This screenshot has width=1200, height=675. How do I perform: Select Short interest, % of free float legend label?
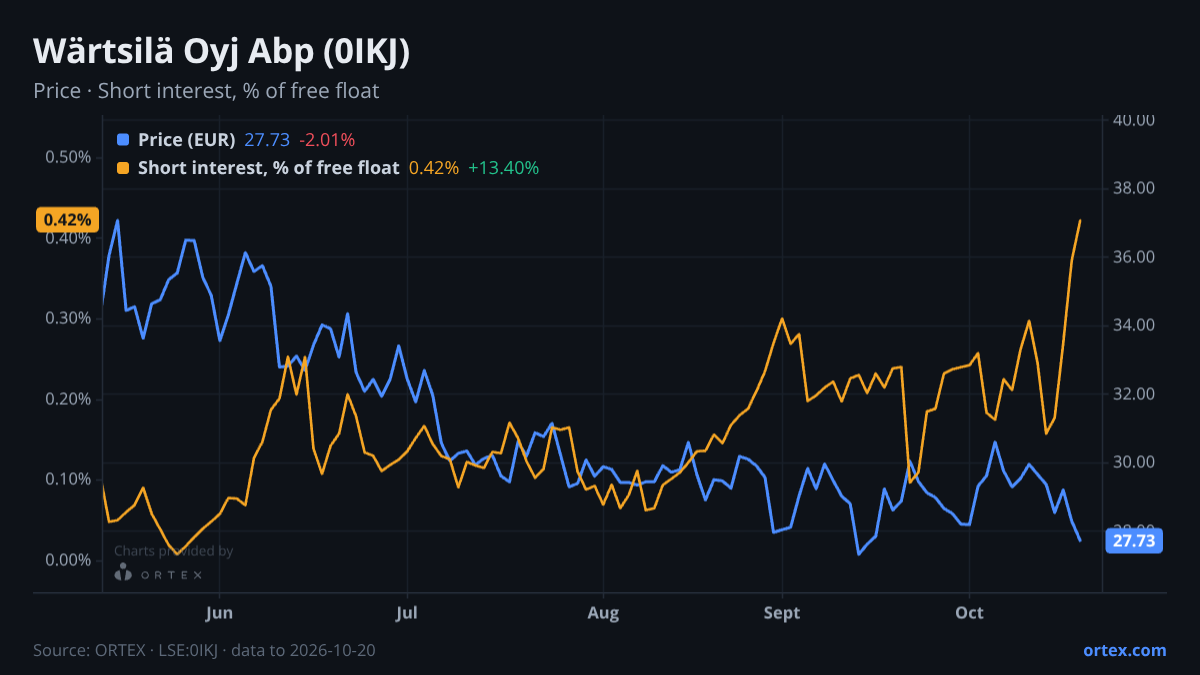tap(268, 168)
